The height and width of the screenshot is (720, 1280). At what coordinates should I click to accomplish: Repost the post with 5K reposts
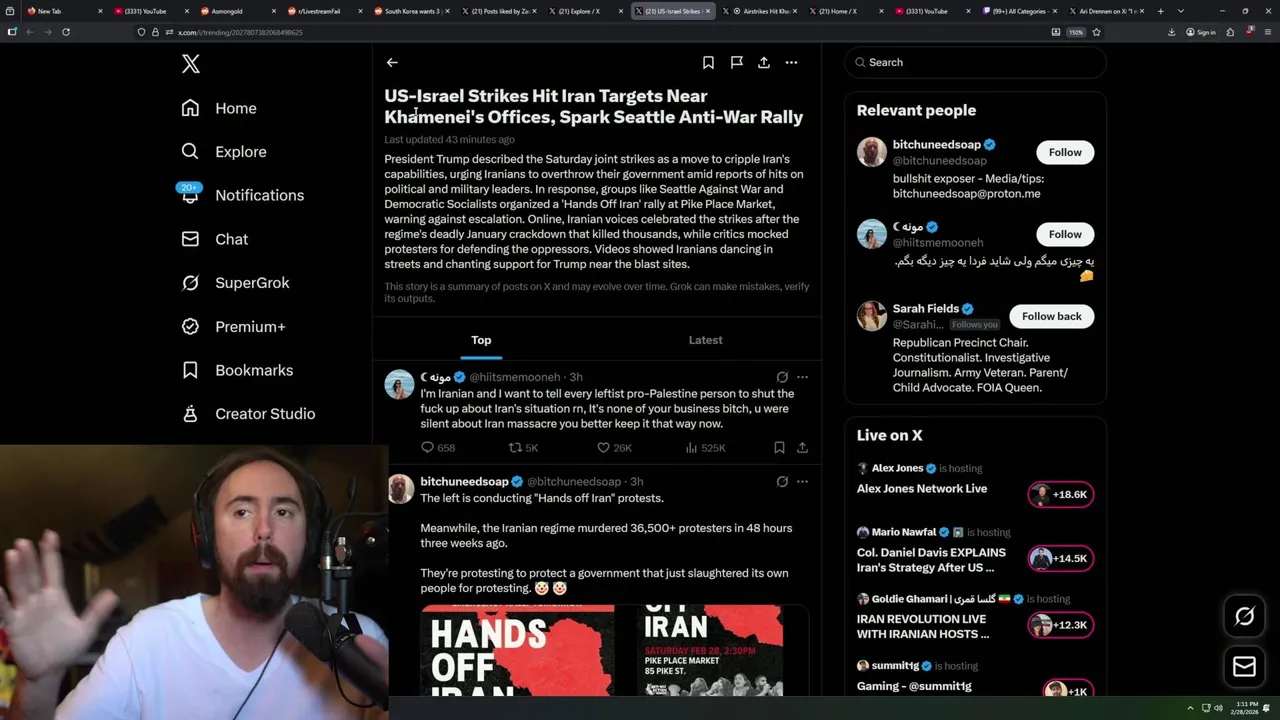tap(523, 448)
